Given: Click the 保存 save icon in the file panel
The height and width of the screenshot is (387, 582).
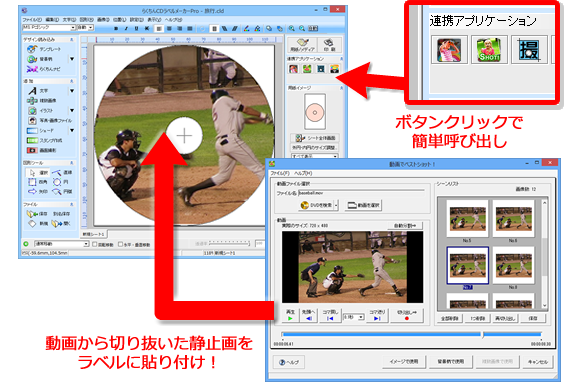Looking at the screenshot, I should [x=37, y=214].
